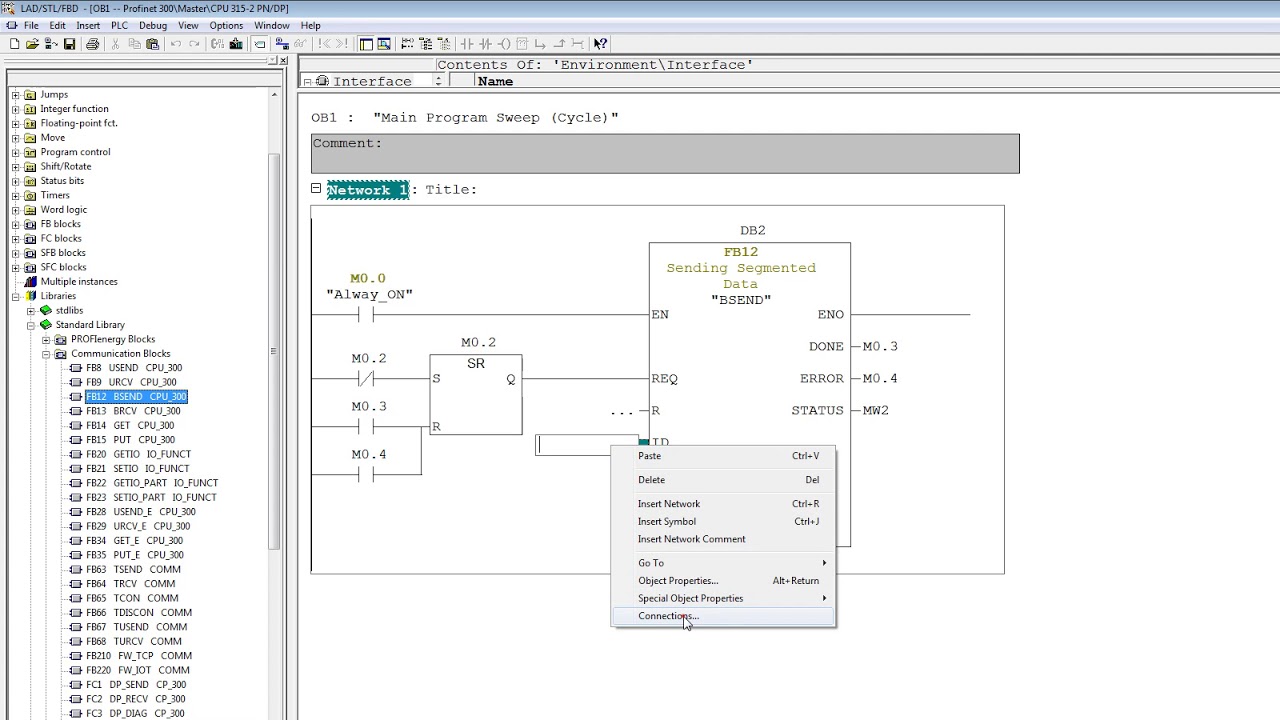Click the Interface node in table
Screen dimensions: 1280x720
pos(371,82)
